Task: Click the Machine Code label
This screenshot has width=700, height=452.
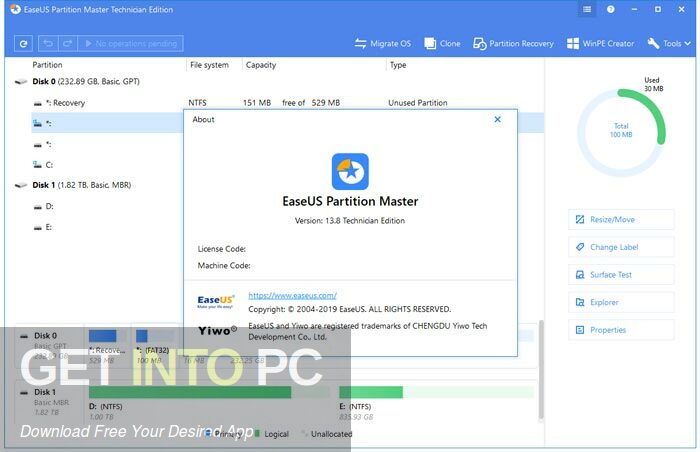Action: [224, 265]
